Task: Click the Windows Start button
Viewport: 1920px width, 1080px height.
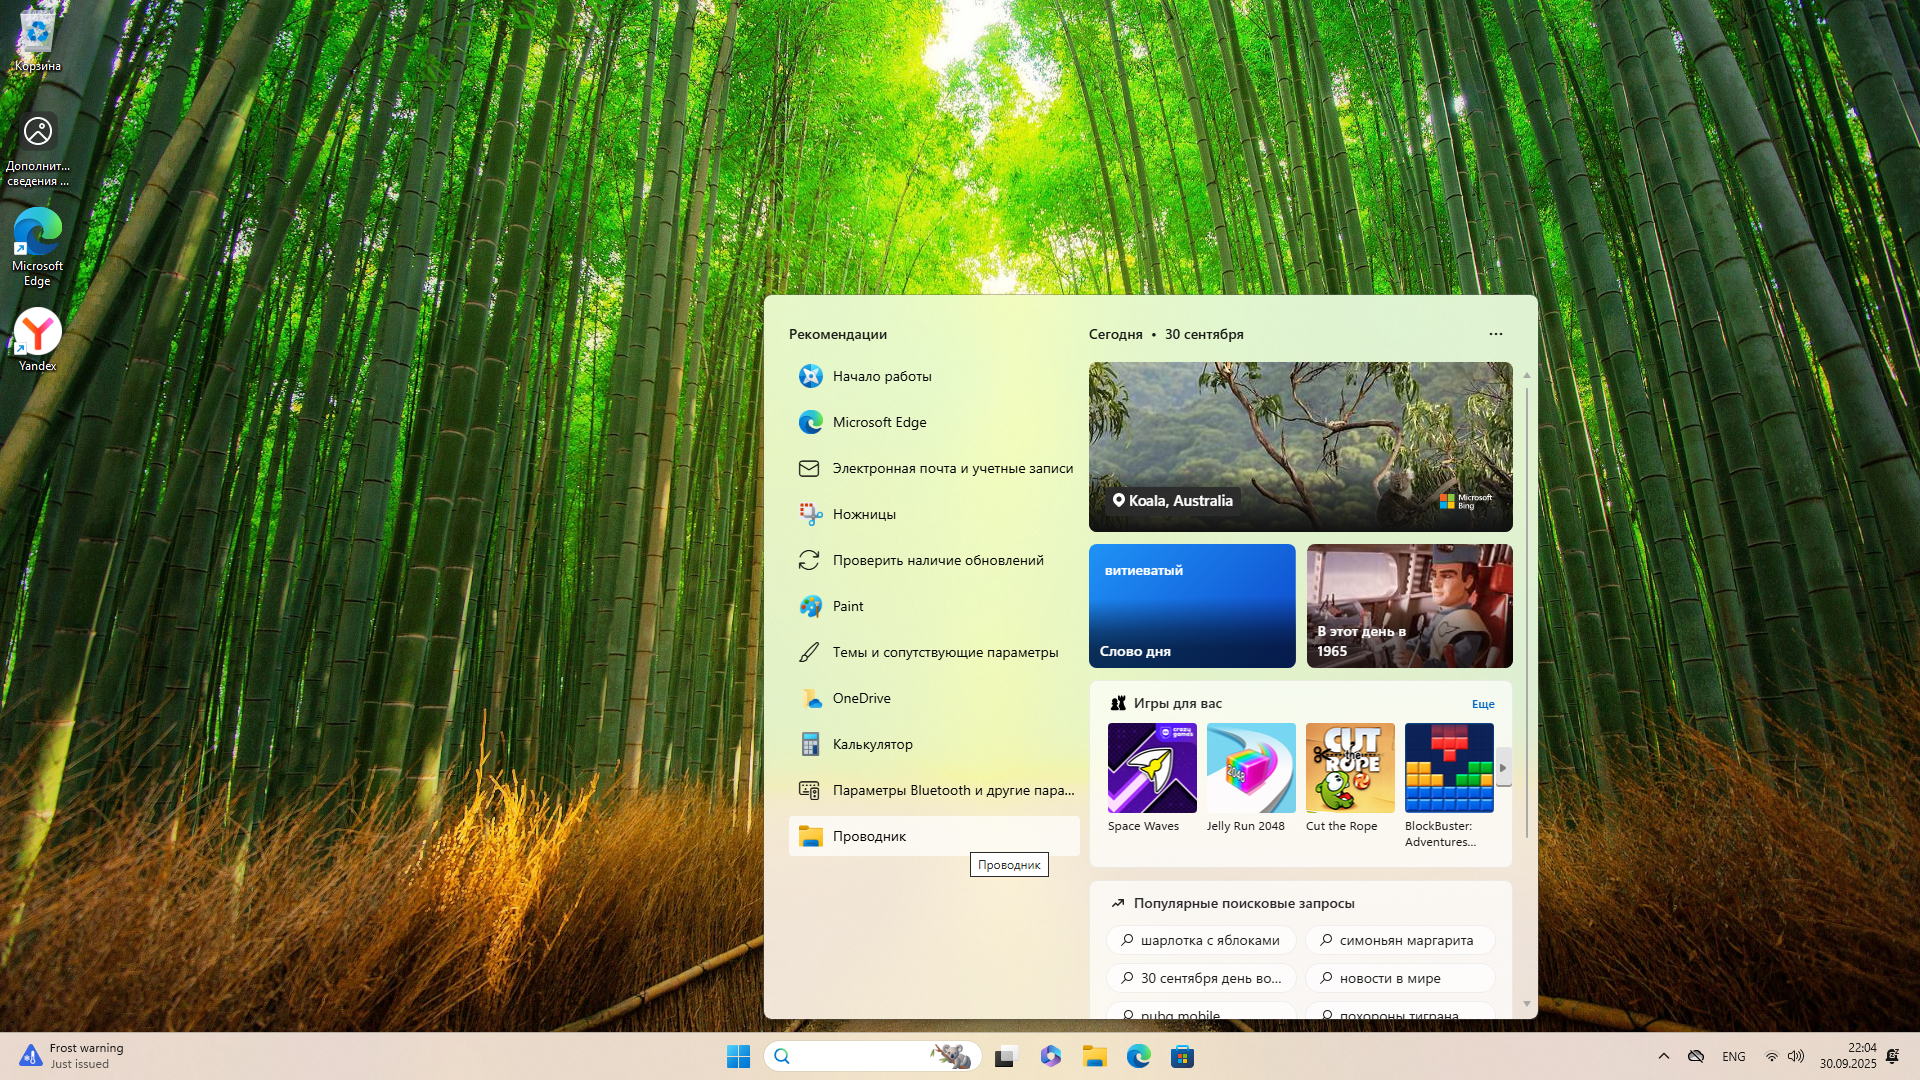Action: [738, 1057]
